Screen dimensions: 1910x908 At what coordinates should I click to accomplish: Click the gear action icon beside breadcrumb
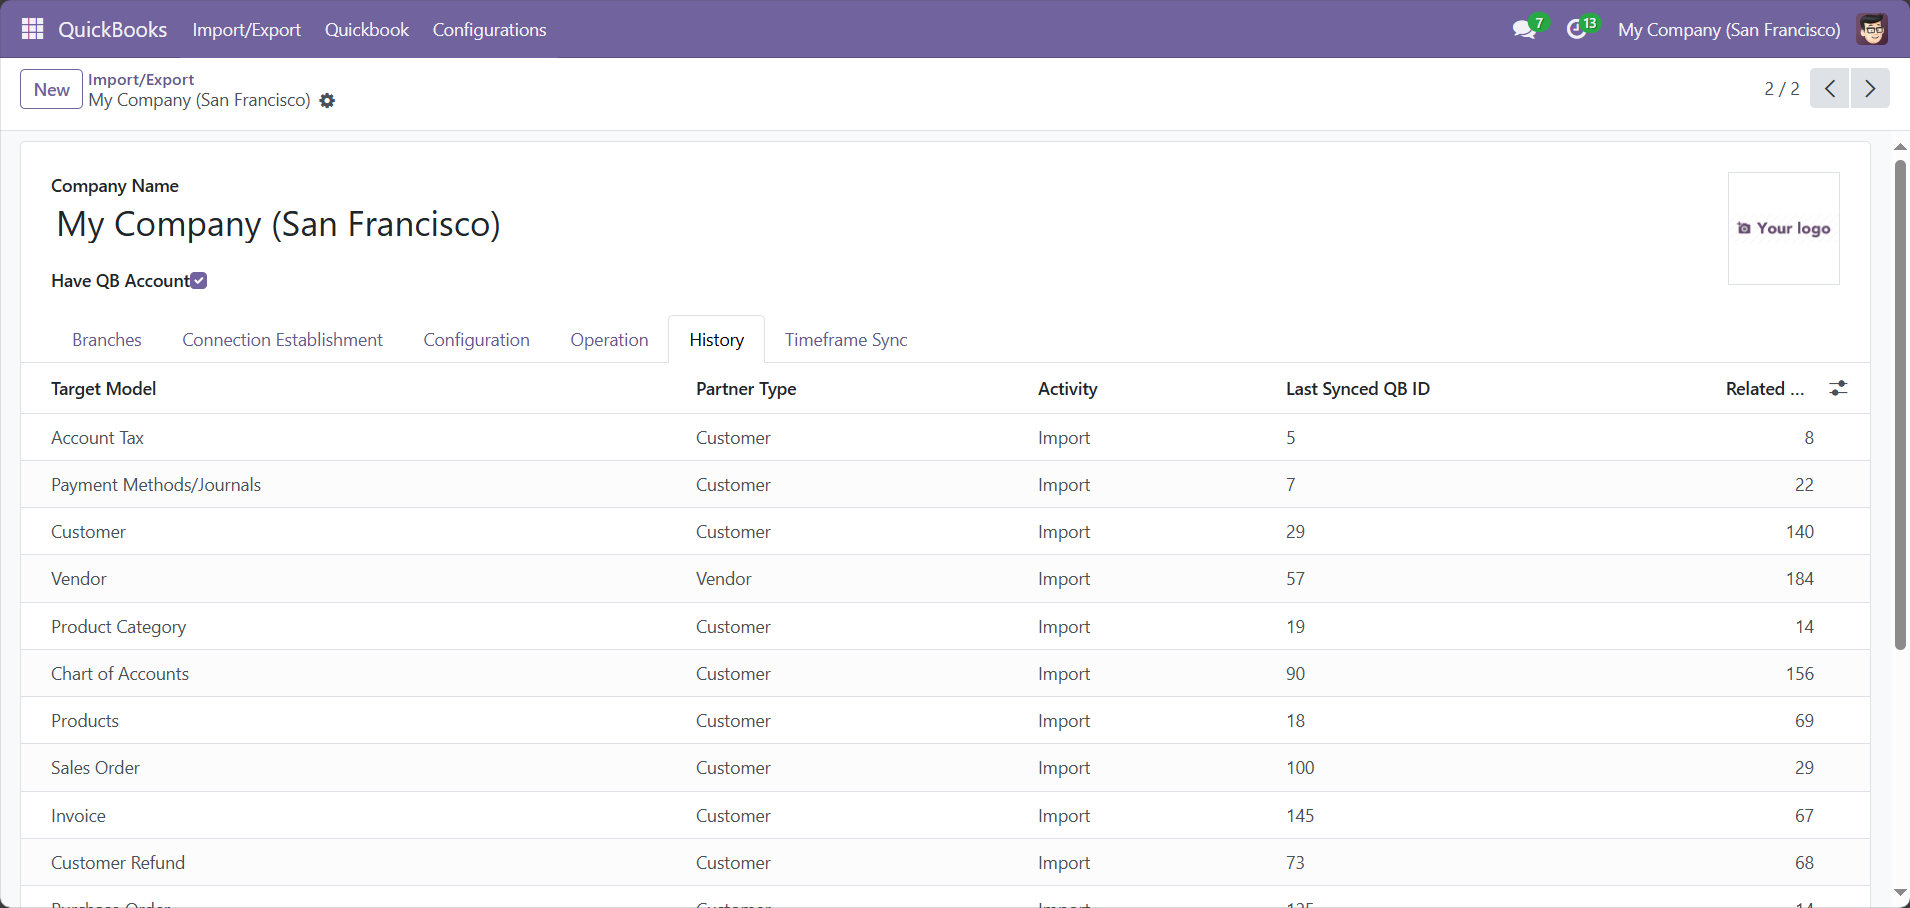click(x=326, y=100)
